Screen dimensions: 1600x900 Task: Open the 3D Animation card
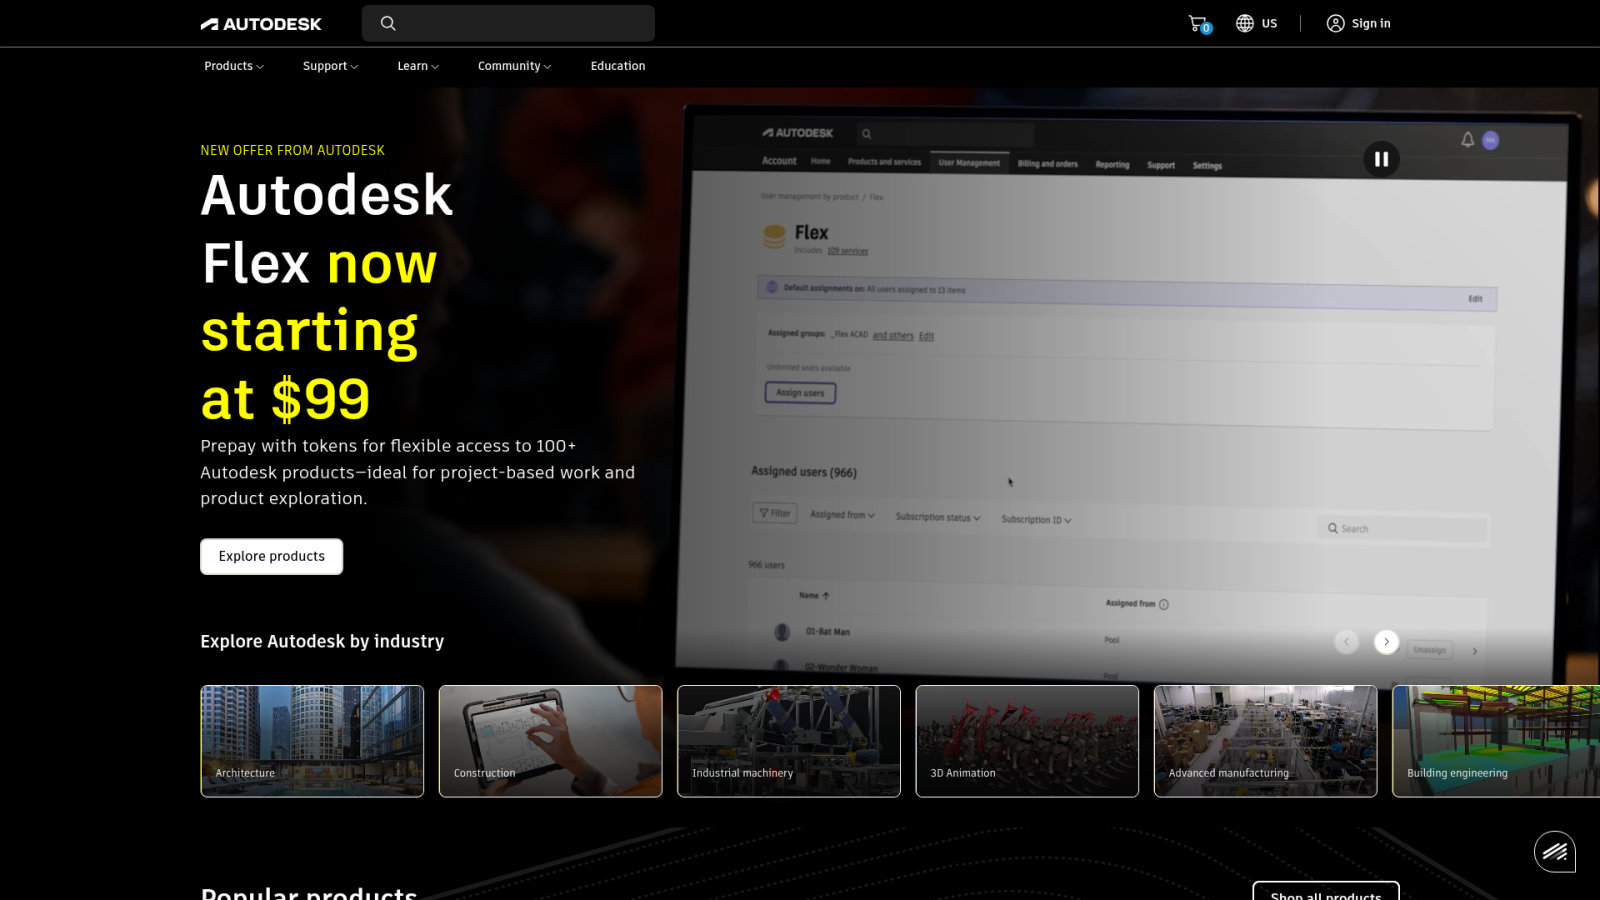pyautogui.click(x=1027, y=741)
